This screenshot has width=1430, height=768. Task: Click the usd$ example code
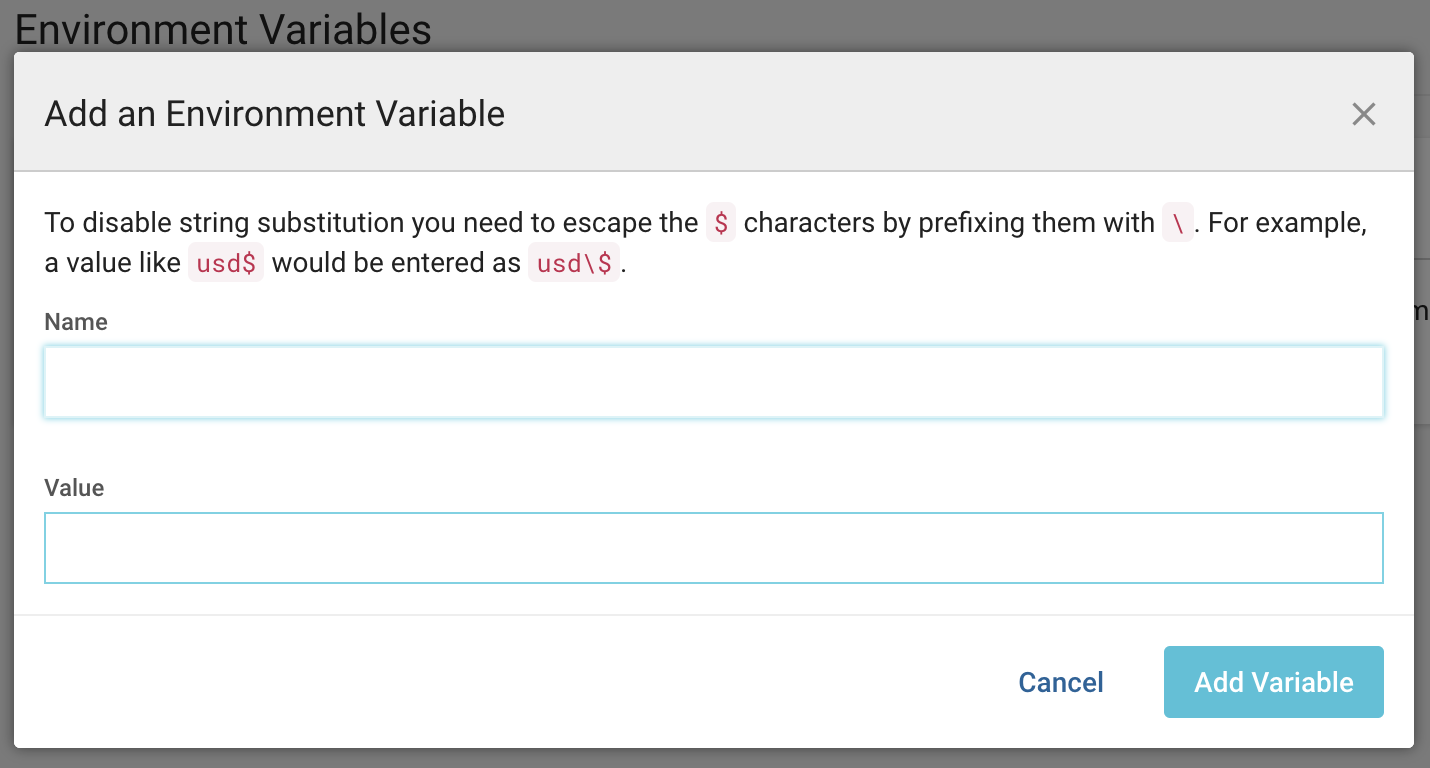[x=226, y=264]
